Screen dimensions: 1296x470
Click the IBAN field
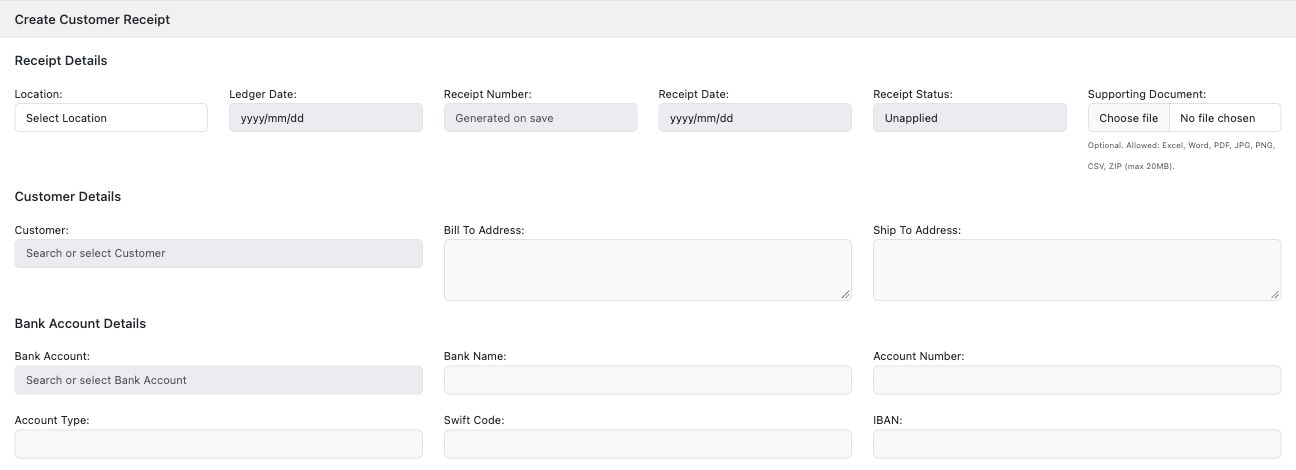[1077, 444]
